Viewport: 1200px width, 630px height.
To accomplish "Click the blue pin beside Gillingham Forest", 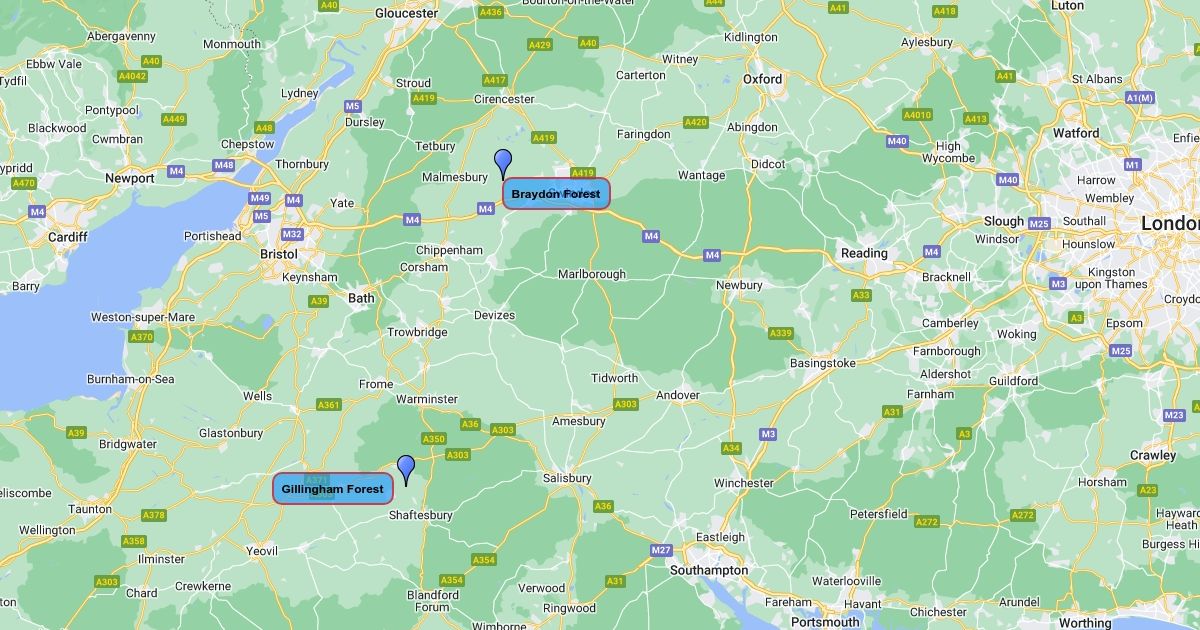I will [406, 470].
